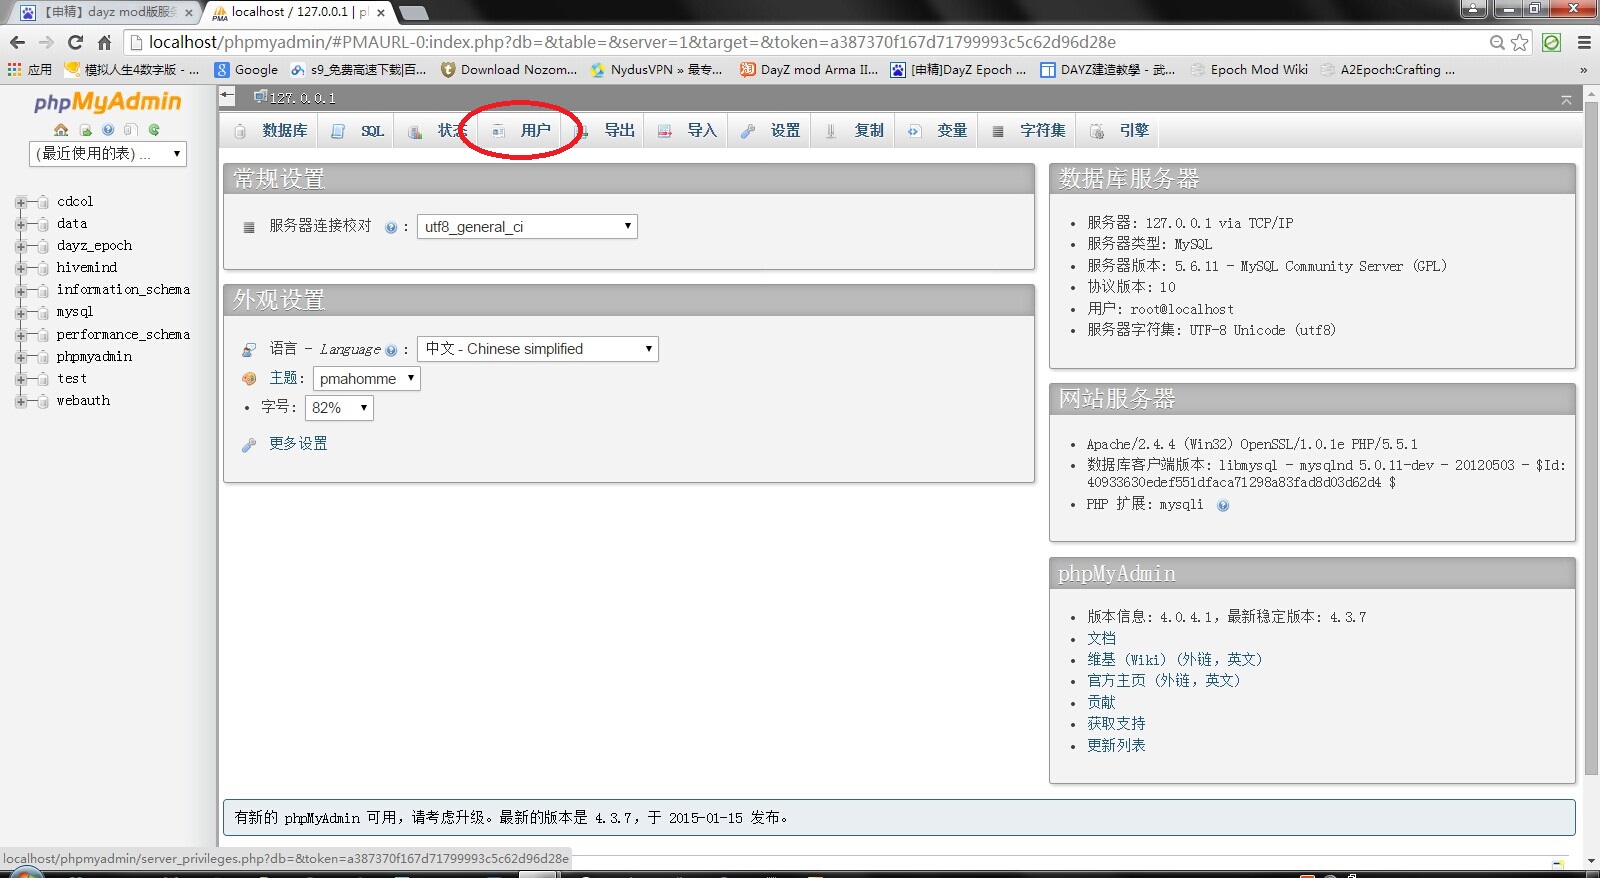Open help icon next to PHP extension mysqli

pos(1223,505)
